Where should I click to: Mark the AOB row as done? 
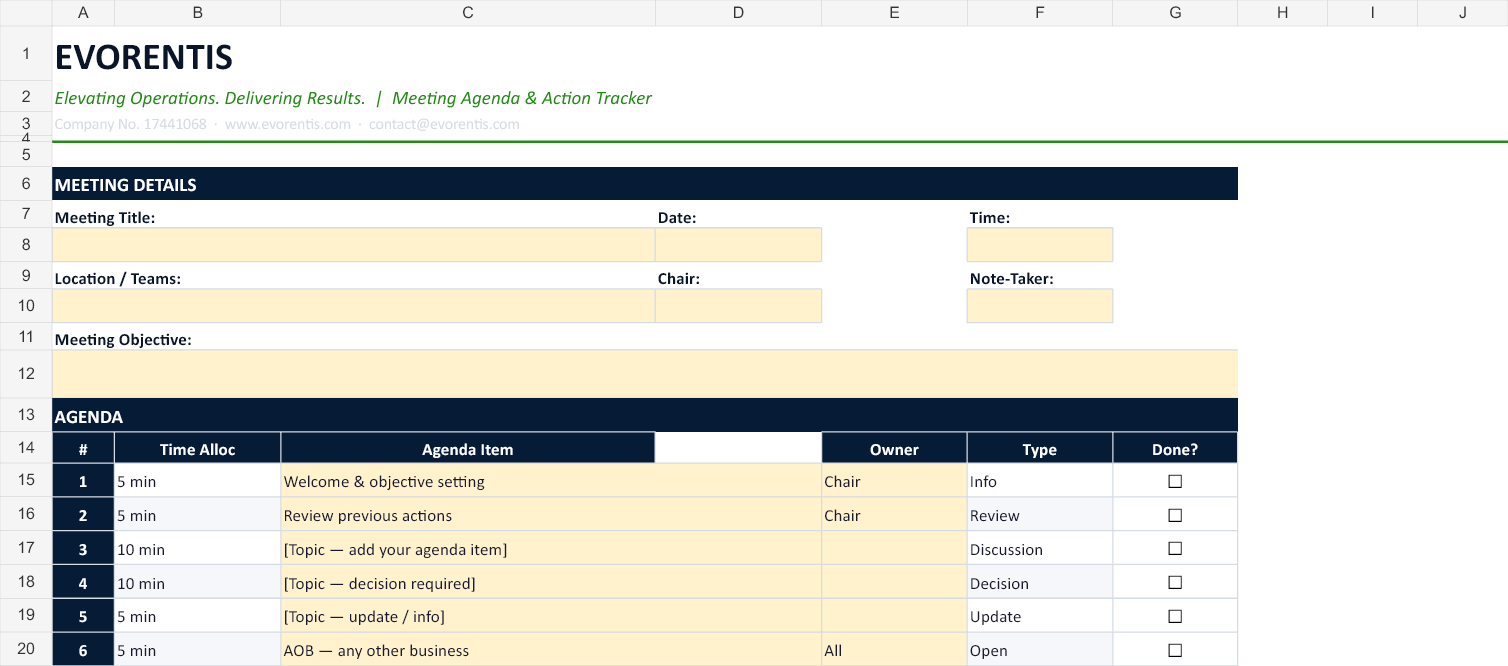(1175, 651)
